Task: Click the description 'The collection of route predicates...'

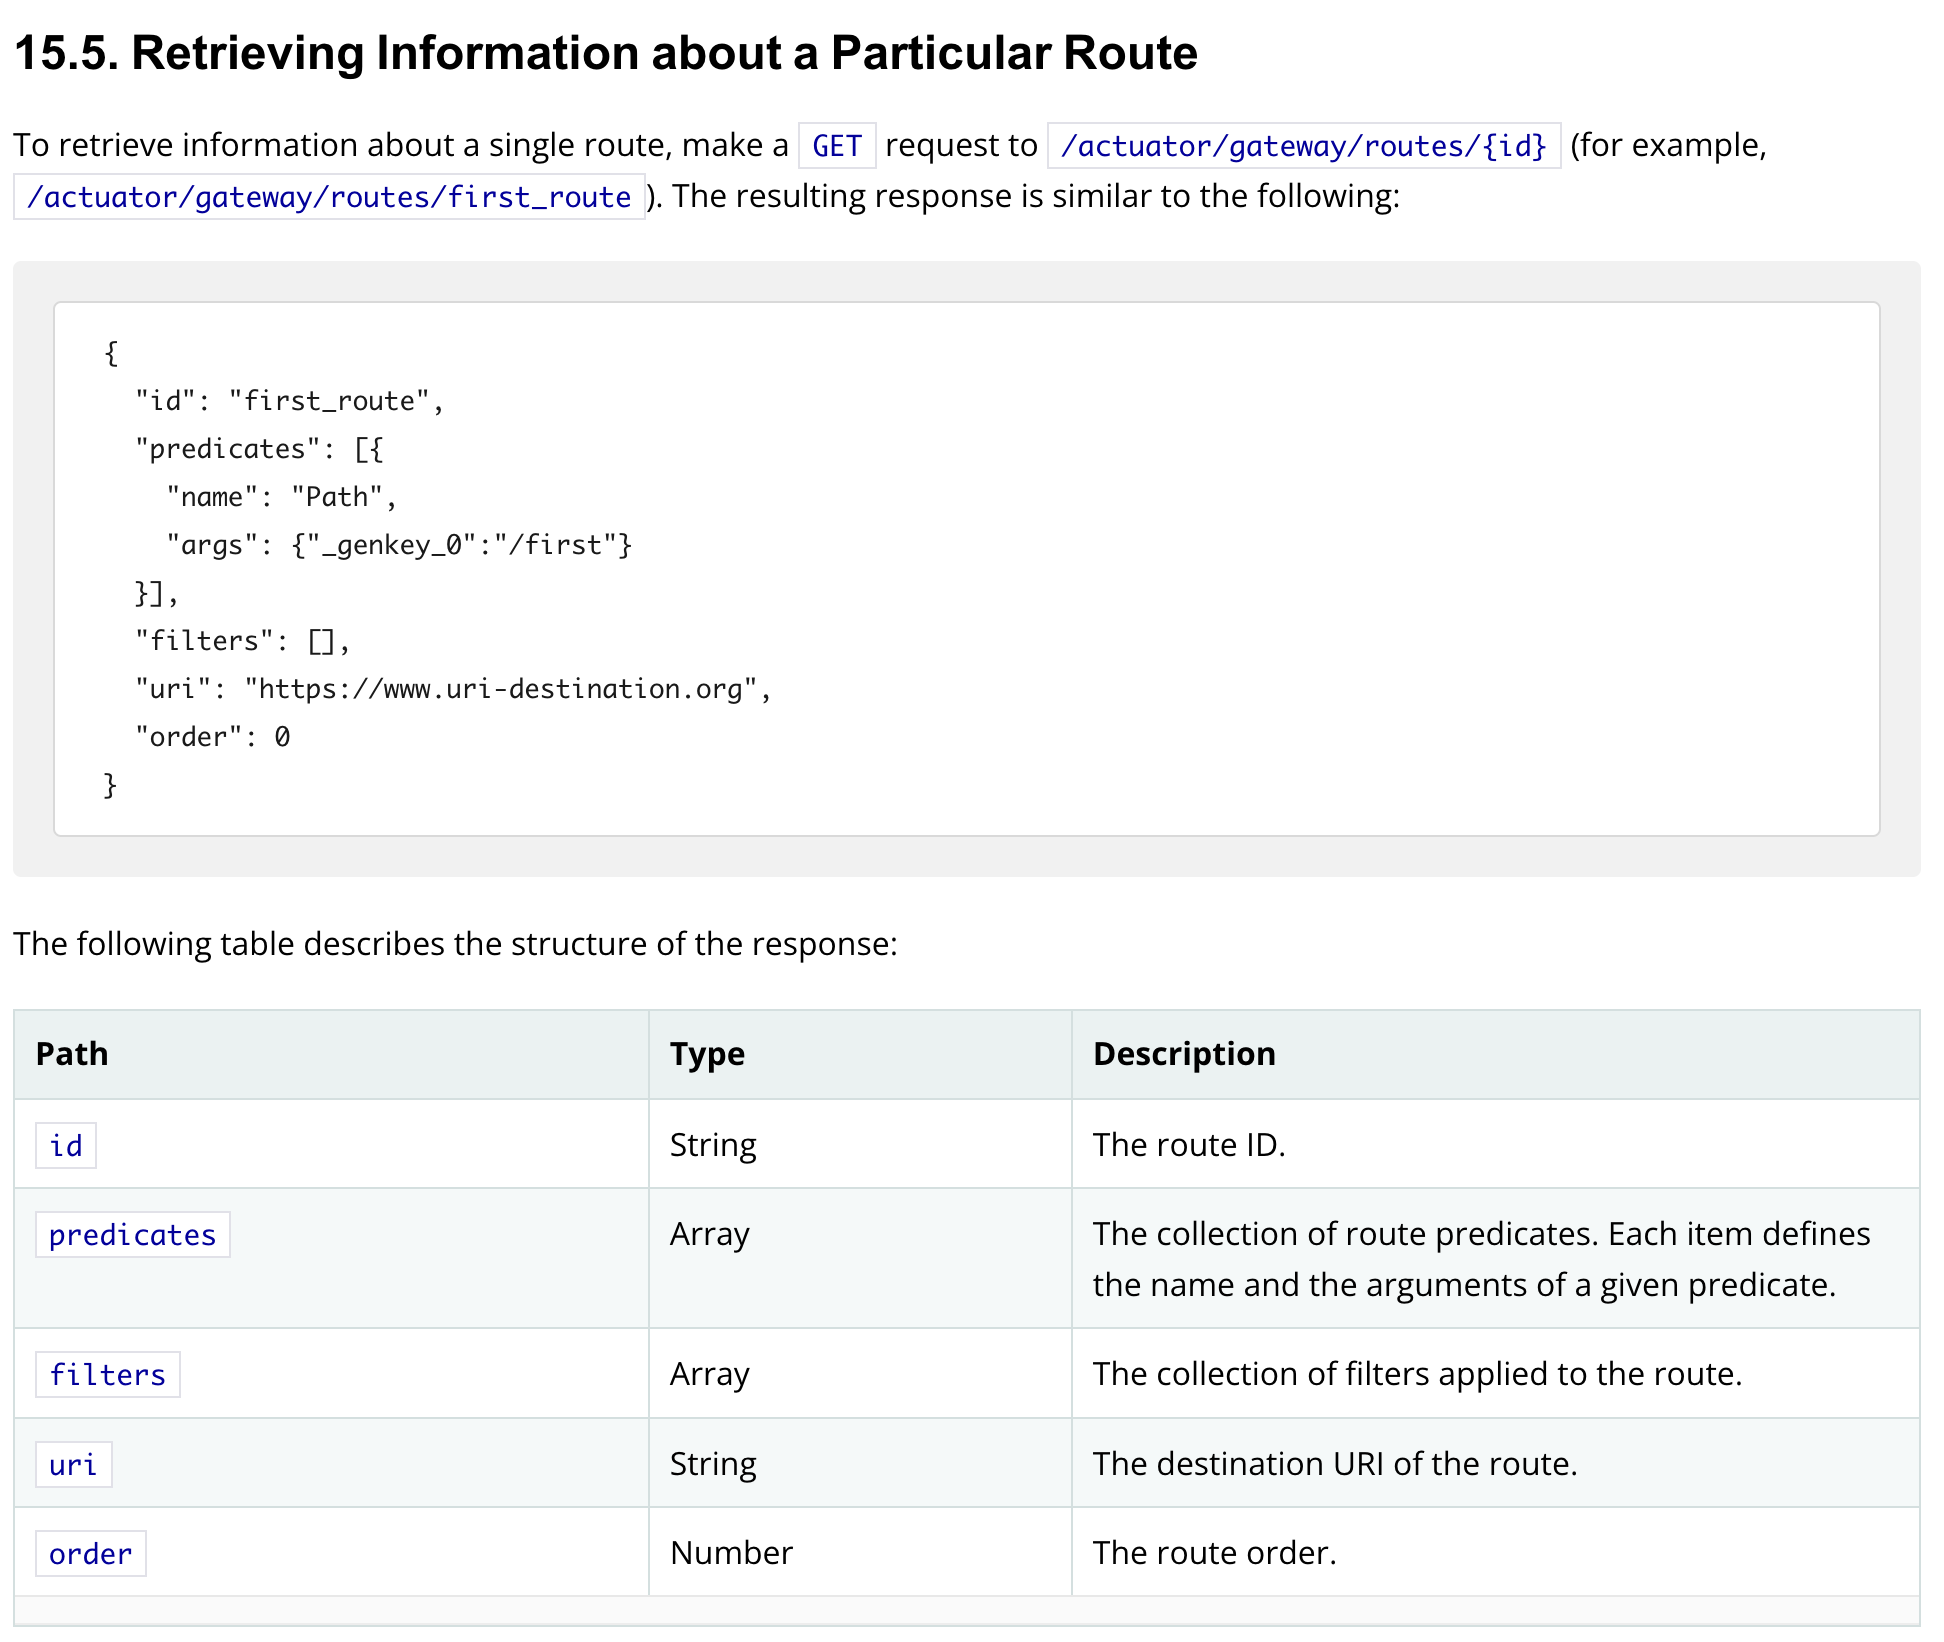Action: pos(1481,1259)
